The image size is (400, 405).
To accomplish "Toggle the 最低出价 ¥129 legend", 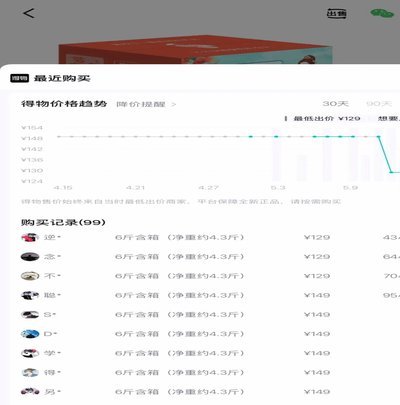I will pos(322,118).
